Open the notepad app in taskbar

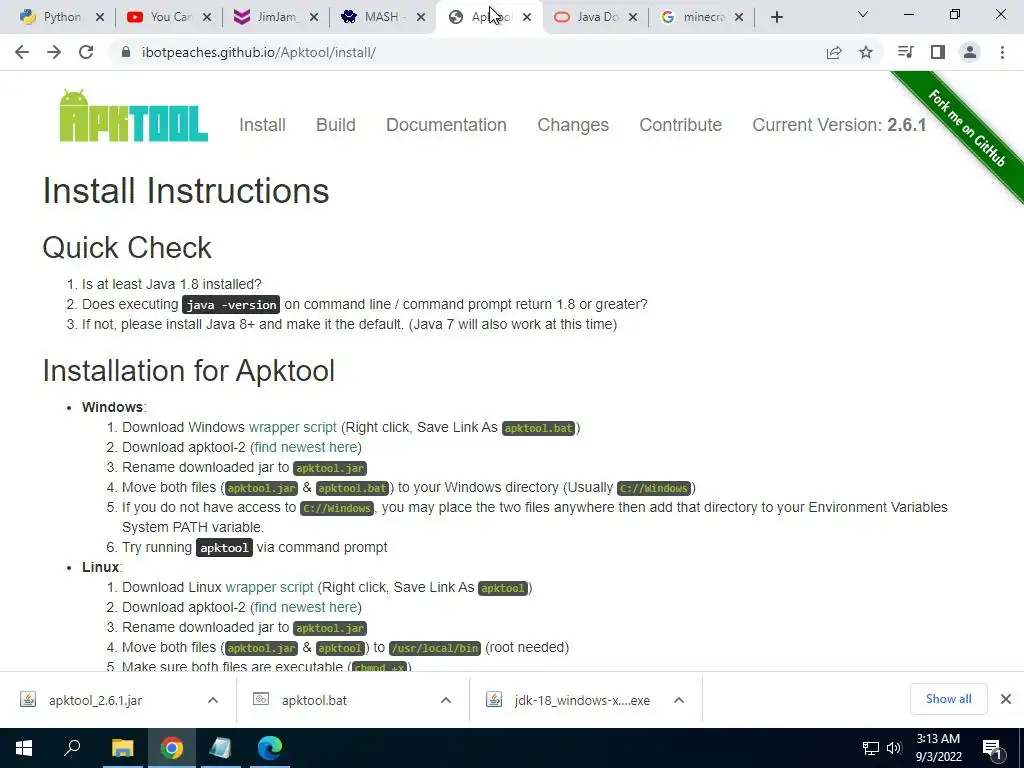pos(221,748)
